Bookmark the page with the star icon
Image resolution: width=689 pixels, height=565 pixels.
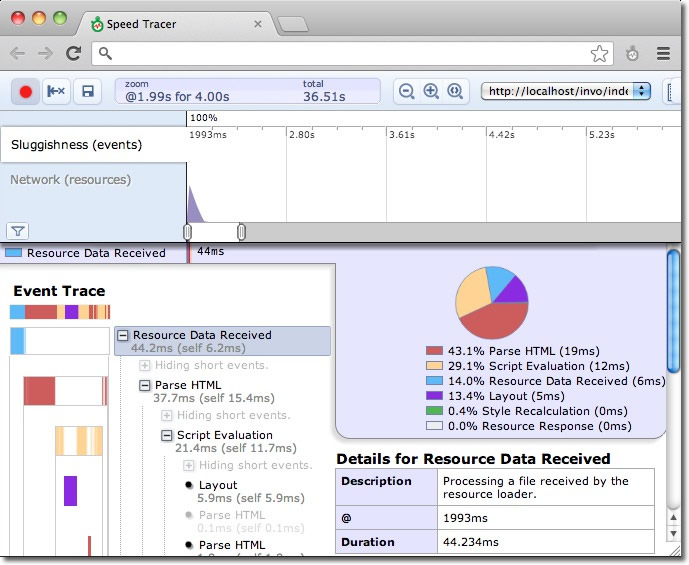tap(599, 54)
